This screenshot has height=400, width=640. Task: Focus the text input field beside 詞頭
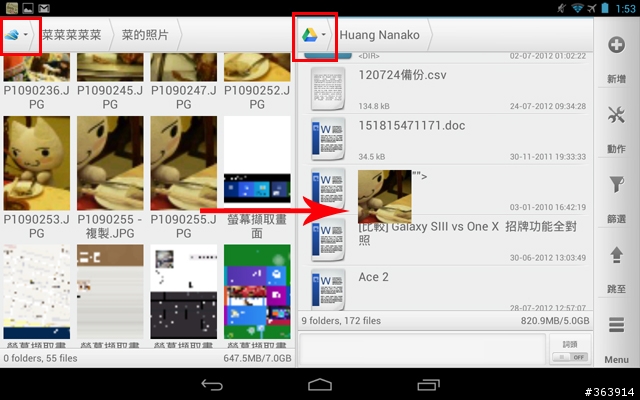point(422,349)
